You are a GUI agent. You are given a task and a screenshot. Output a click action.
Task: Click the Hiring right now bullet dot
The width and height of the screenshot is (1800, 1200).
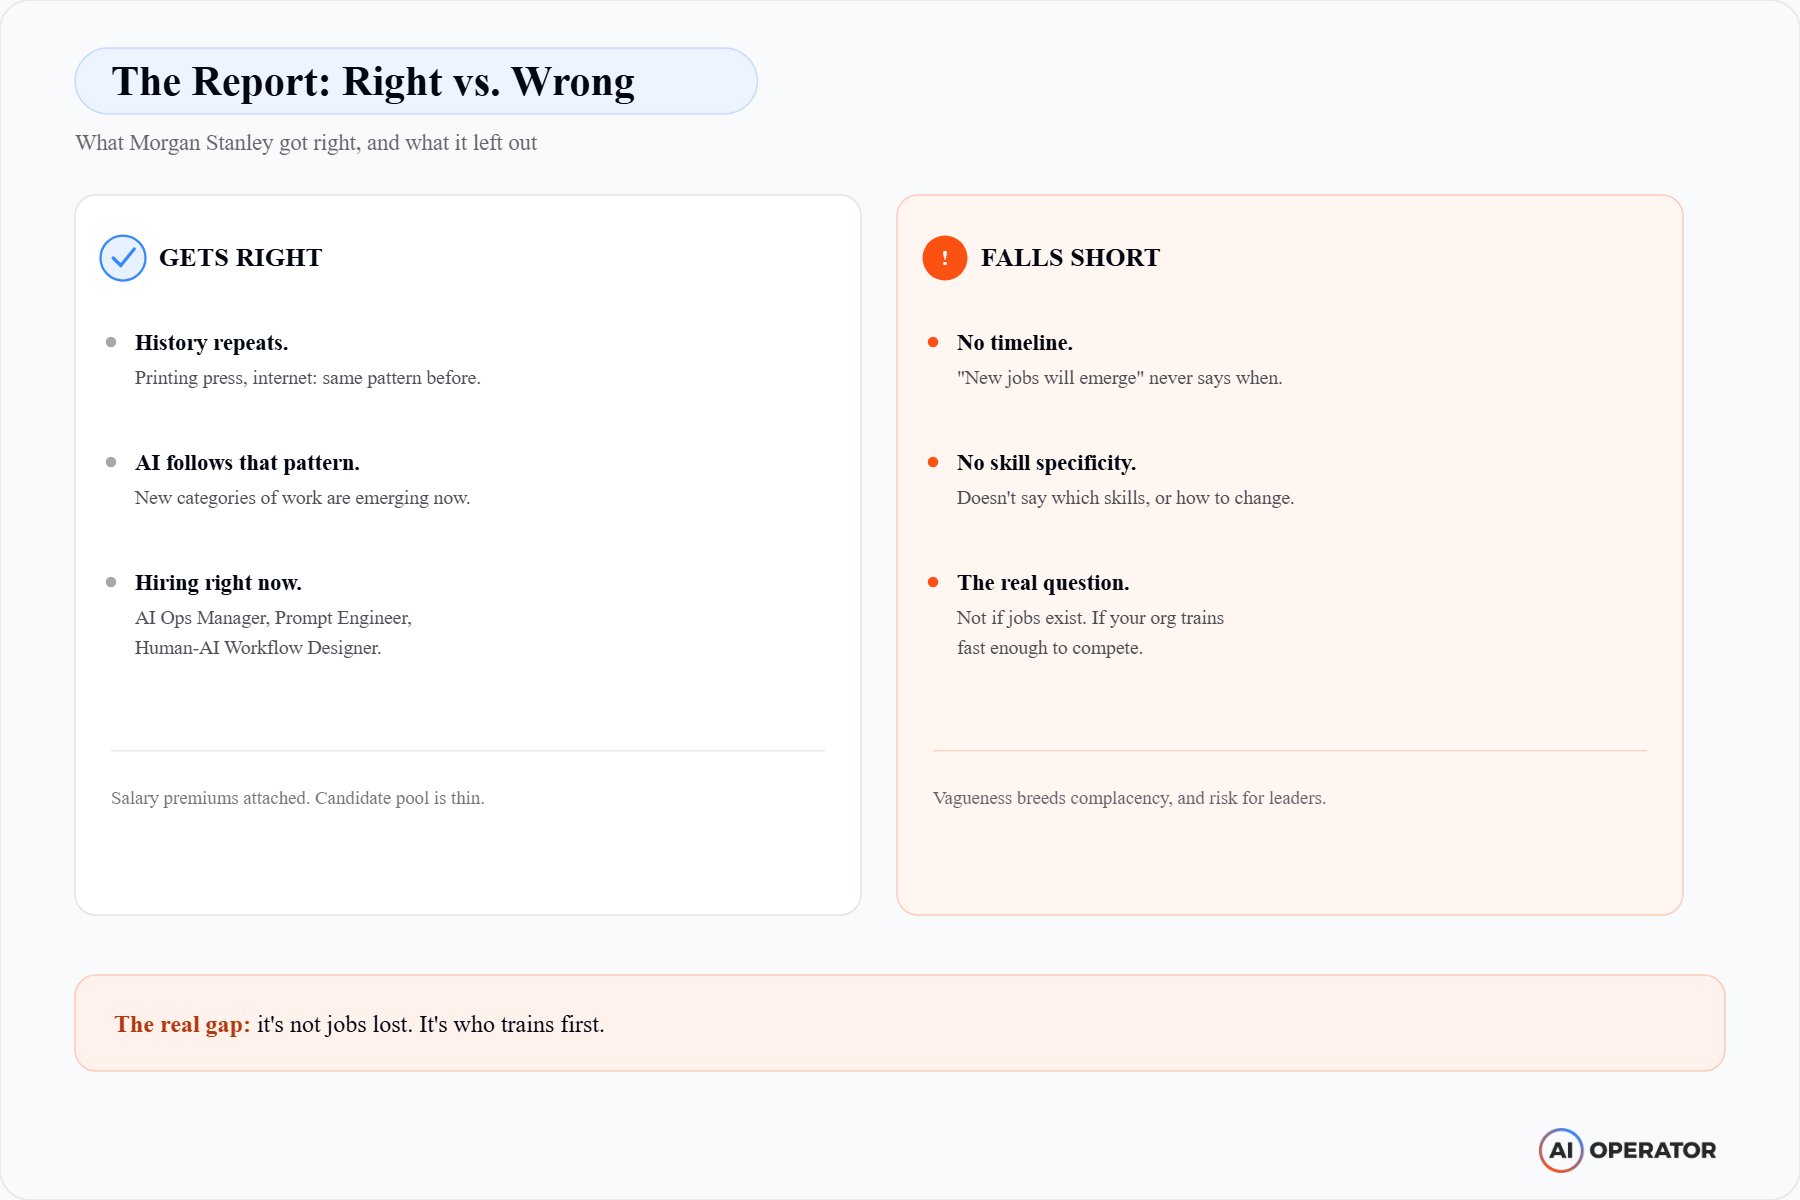(x=111, y=582)
